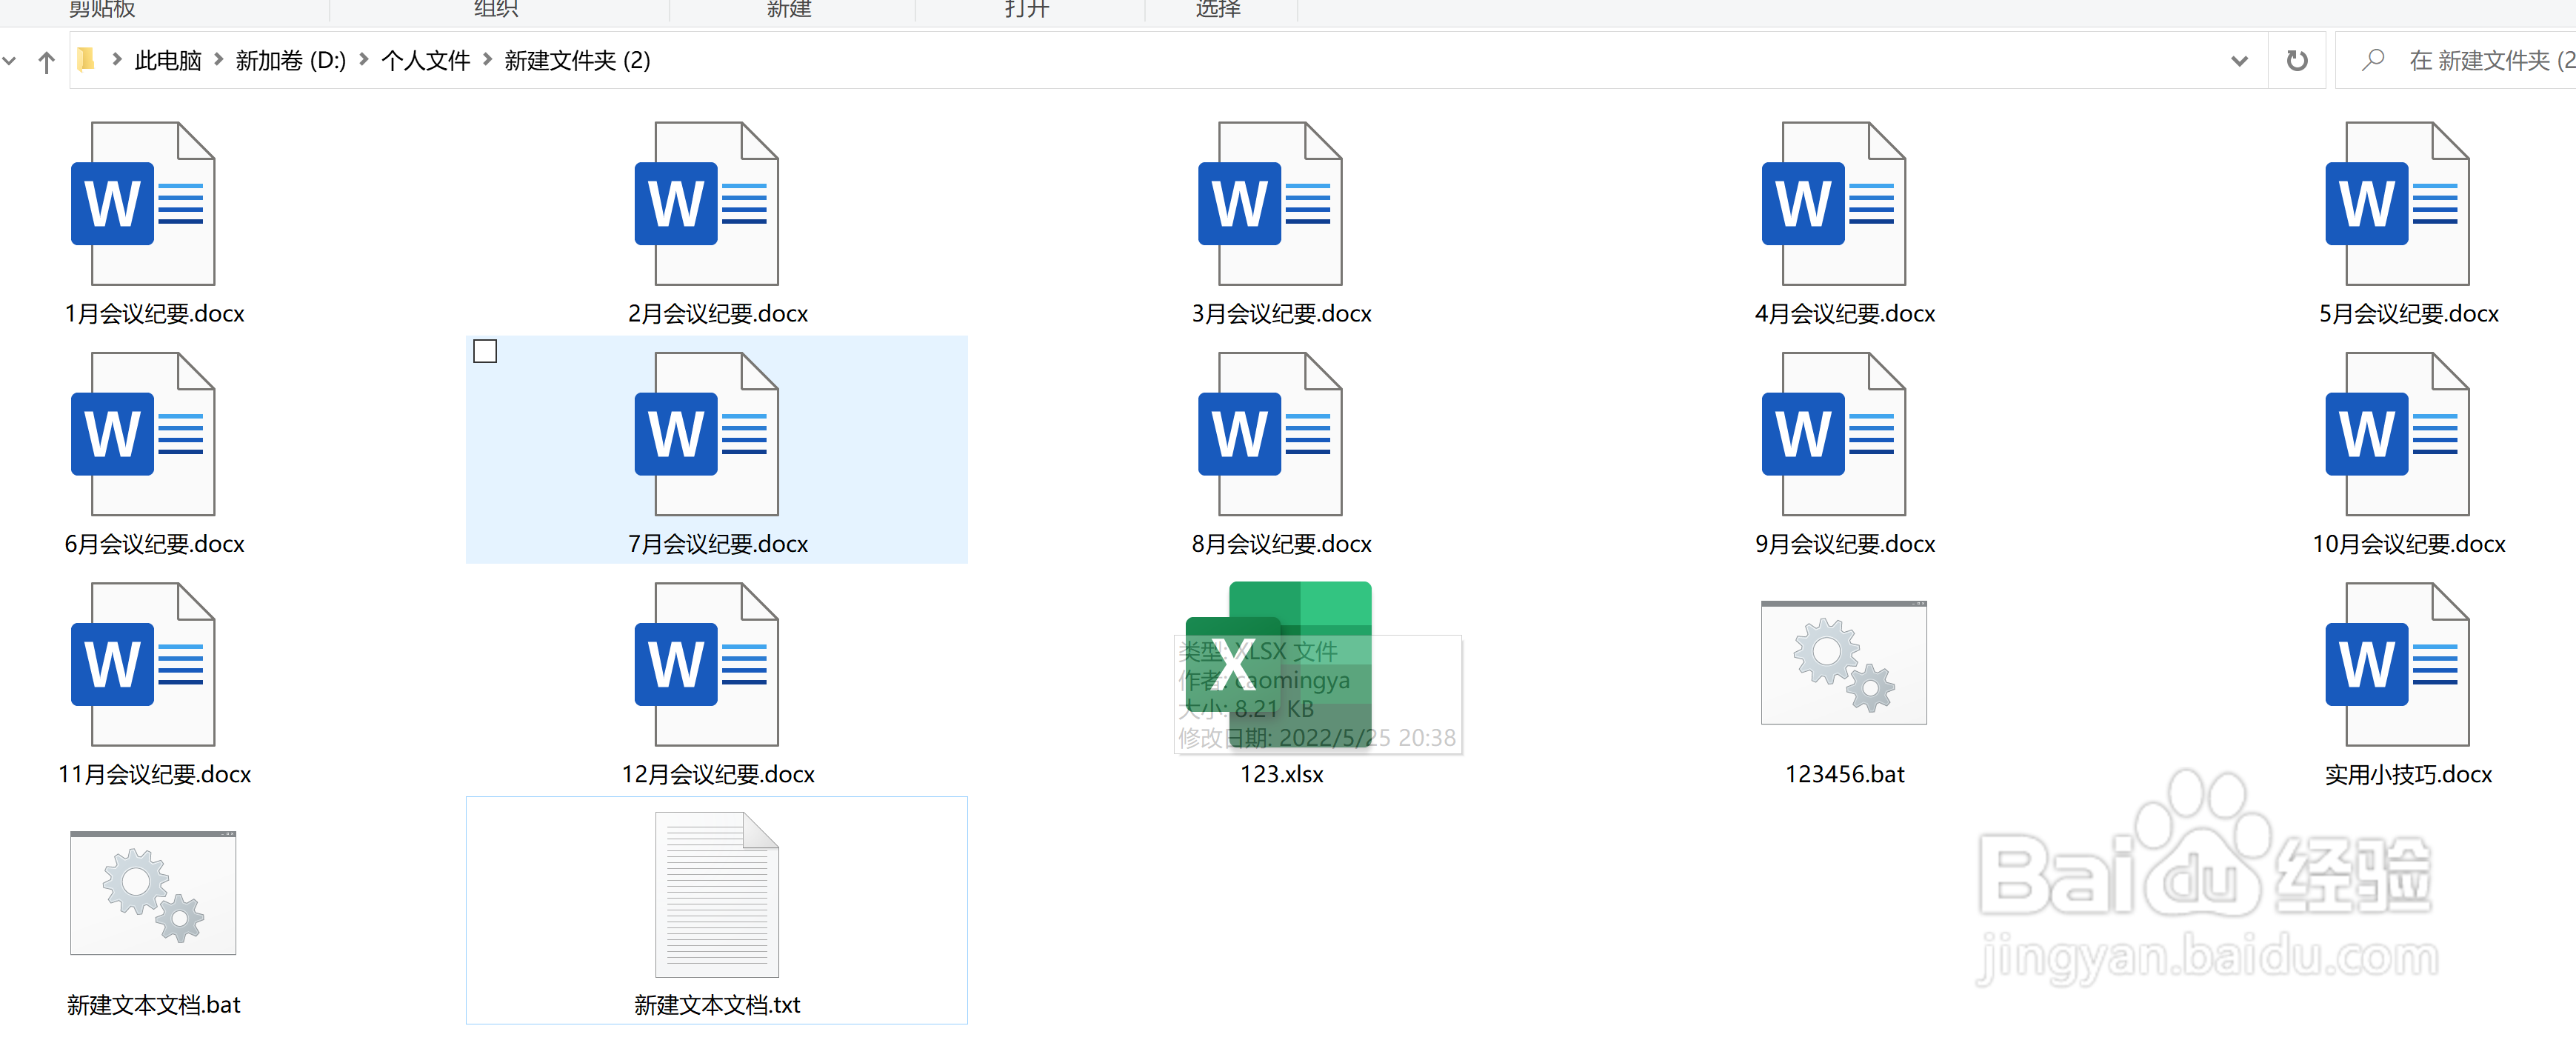Click the 此电脑 breadcrumb item
The image size is (2576, 1043).
167,61
